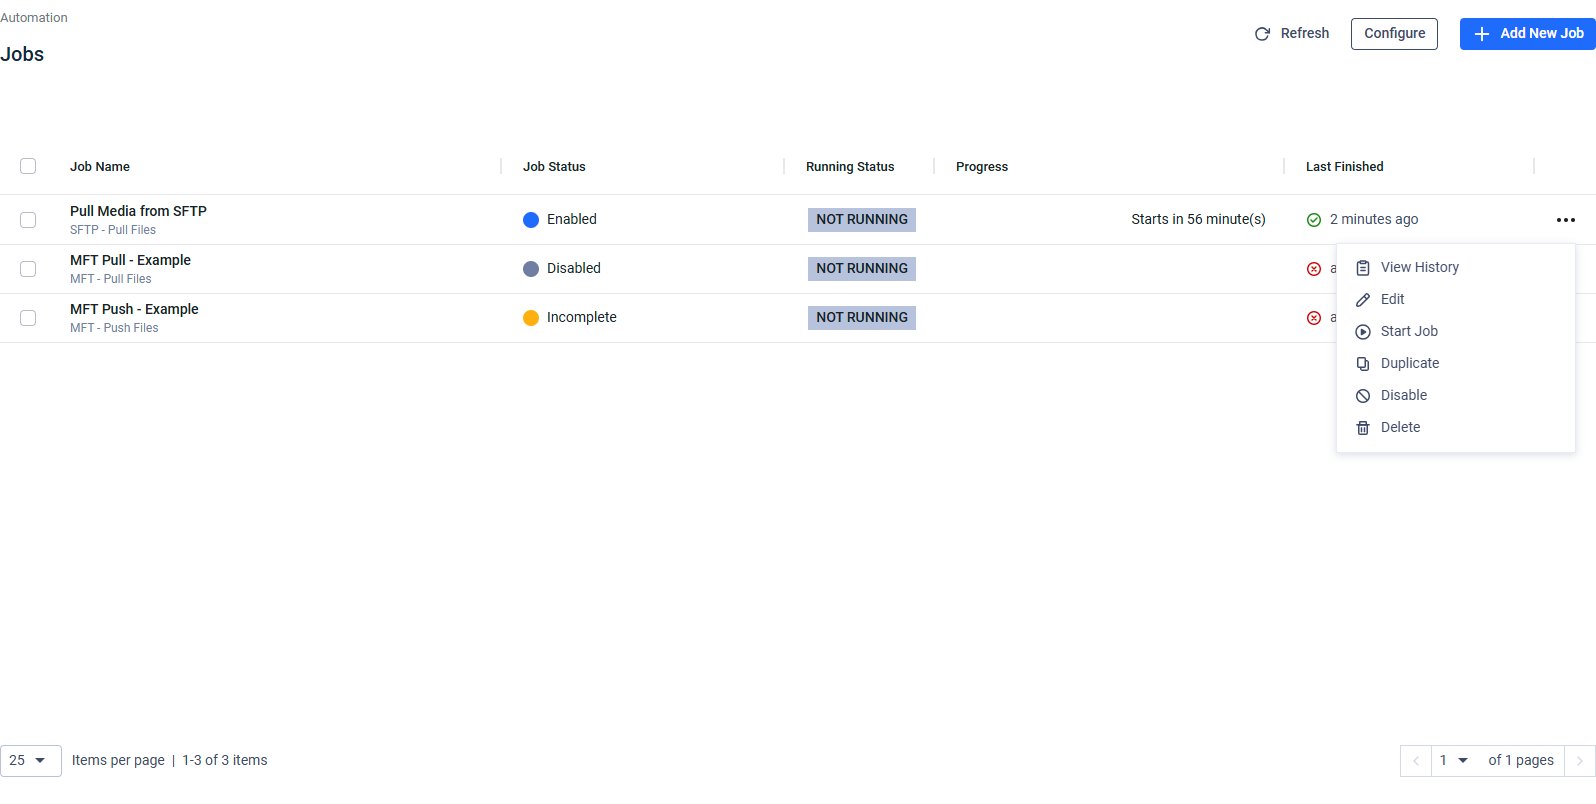The width and height of the screenshot is (1596, 804).
Task: Click the '1-3 of 3 items' text
Action: 225,761
